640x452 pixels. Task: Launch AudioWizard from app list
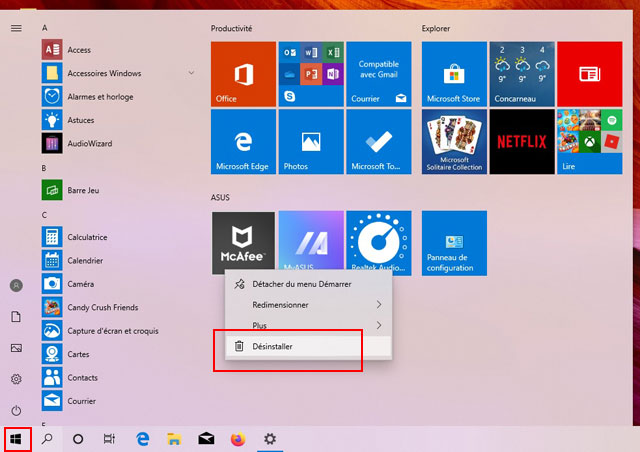coord(89,143)
